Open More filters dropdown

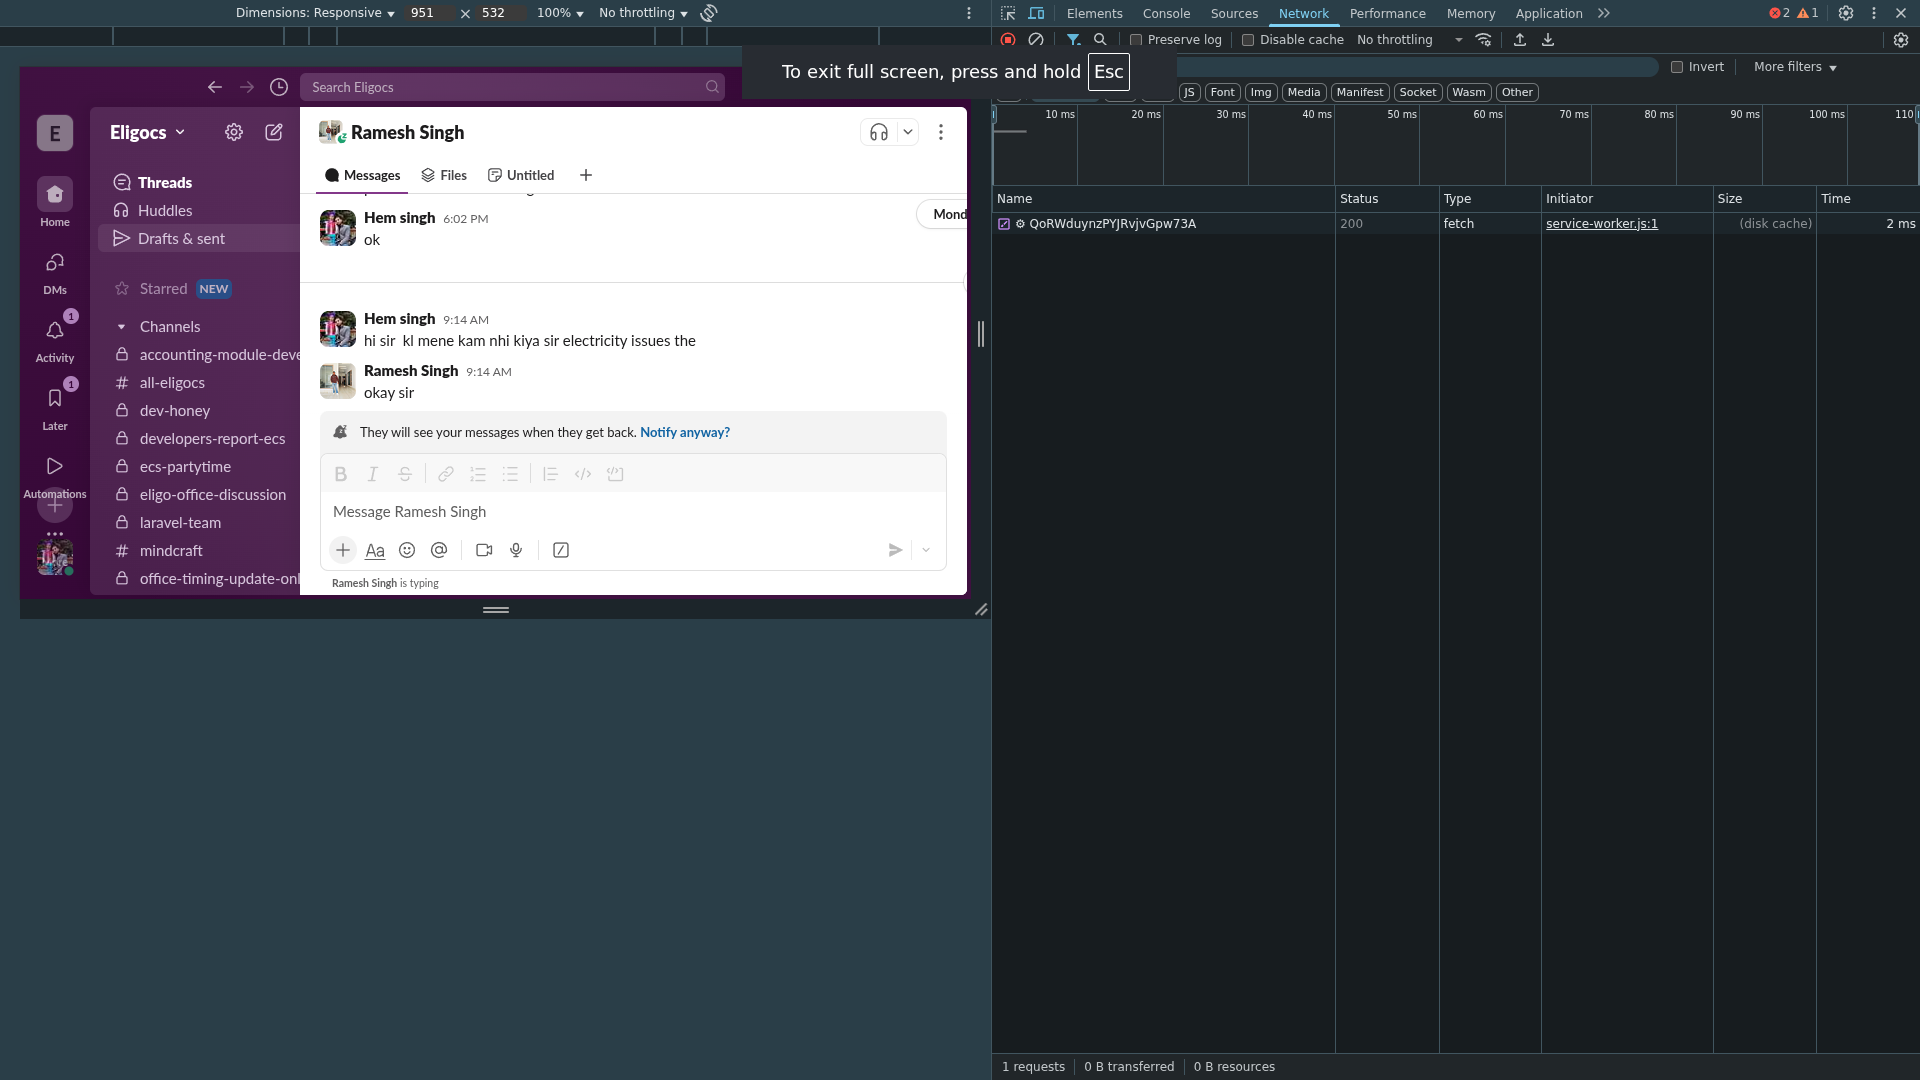point(1795,67)
